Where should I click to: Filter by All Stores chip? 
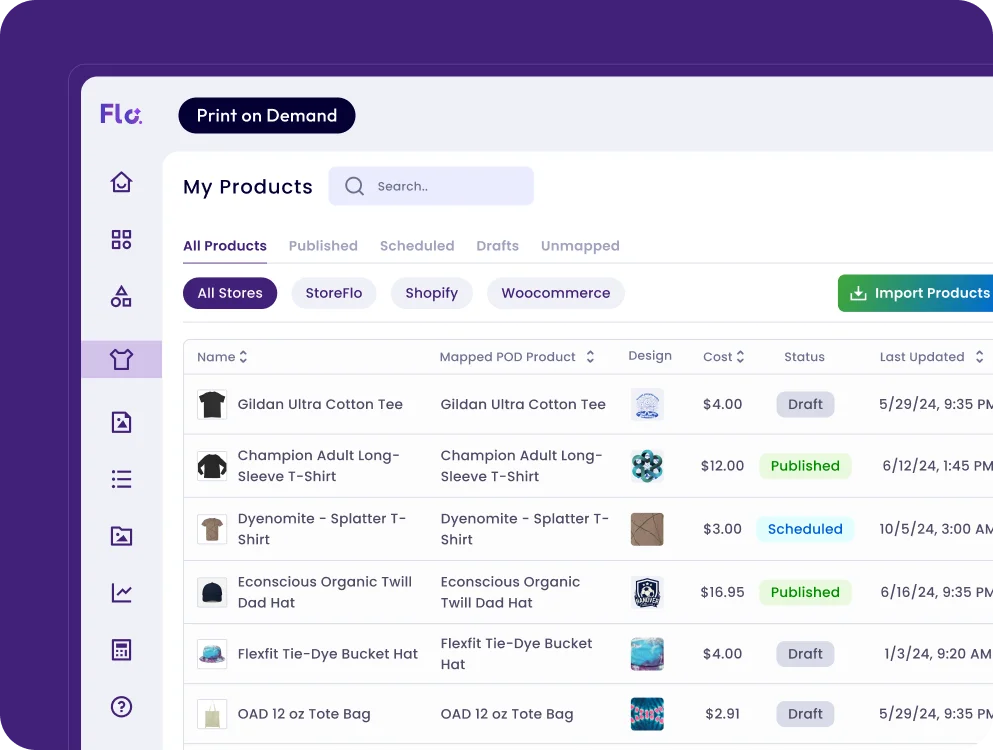click(x=230, y=293)
